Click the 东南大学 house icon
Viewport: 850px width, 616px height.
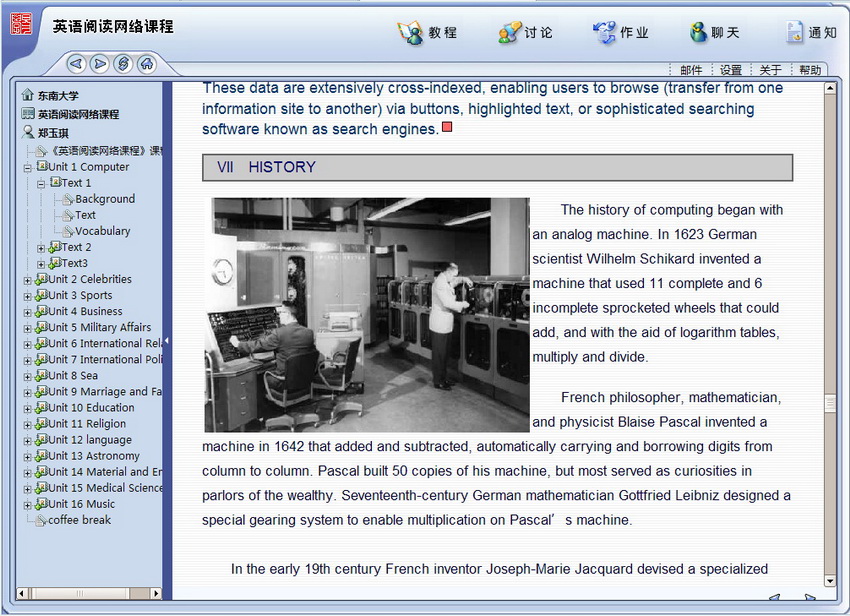[x=28, y=95]
